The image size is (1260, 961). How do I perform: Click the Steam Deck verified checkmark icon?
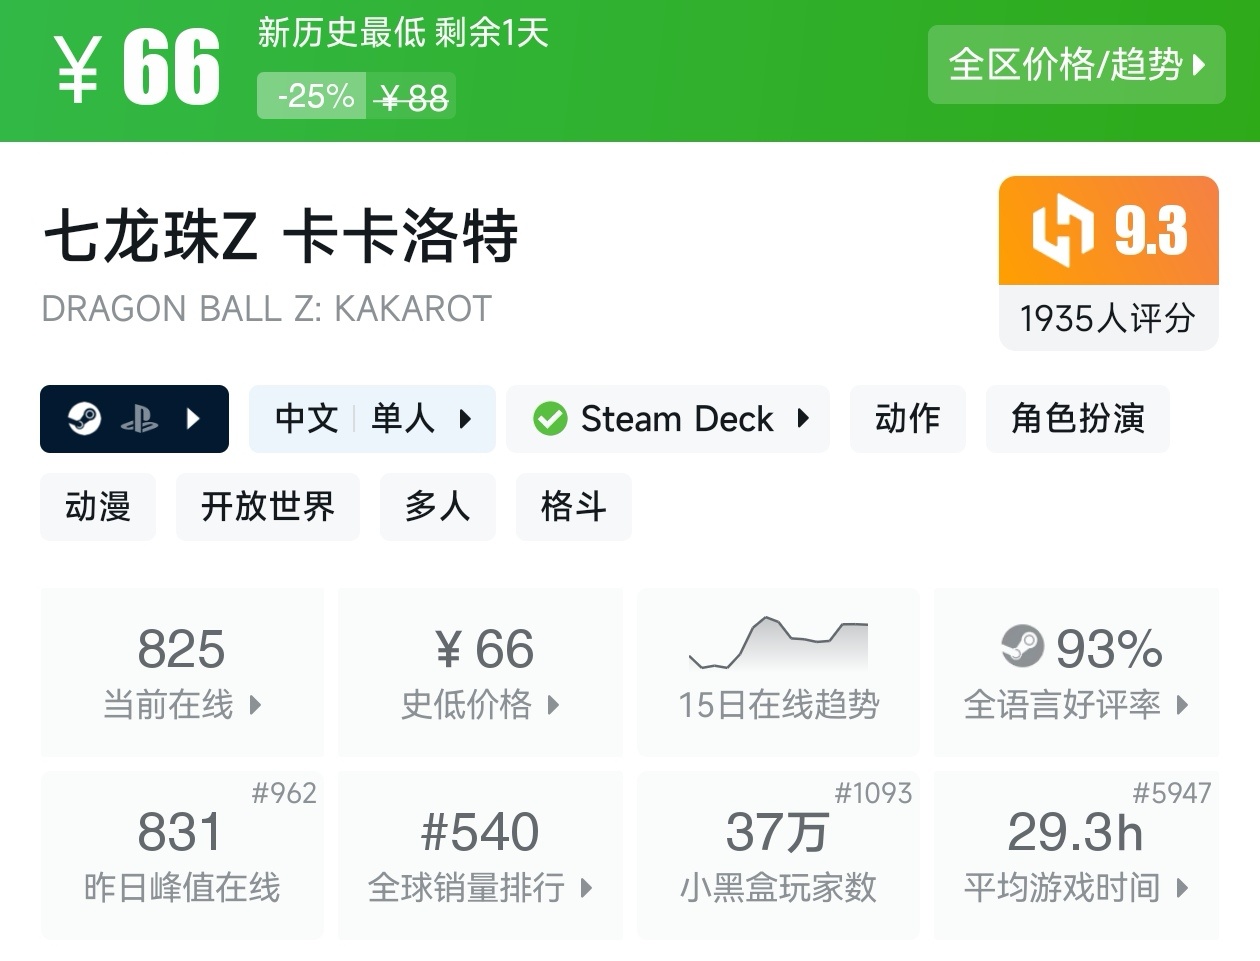tap(550, 419)
